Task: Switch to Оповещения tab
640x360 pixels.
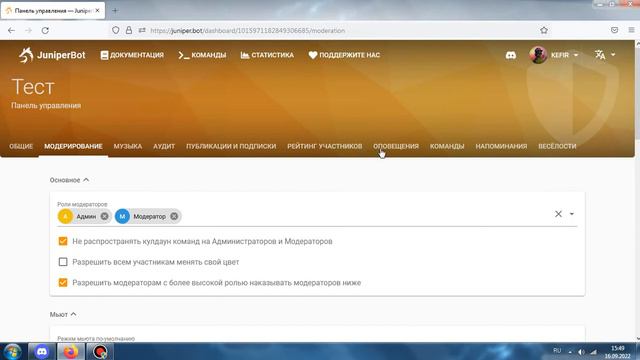Action: click(396, 146)
